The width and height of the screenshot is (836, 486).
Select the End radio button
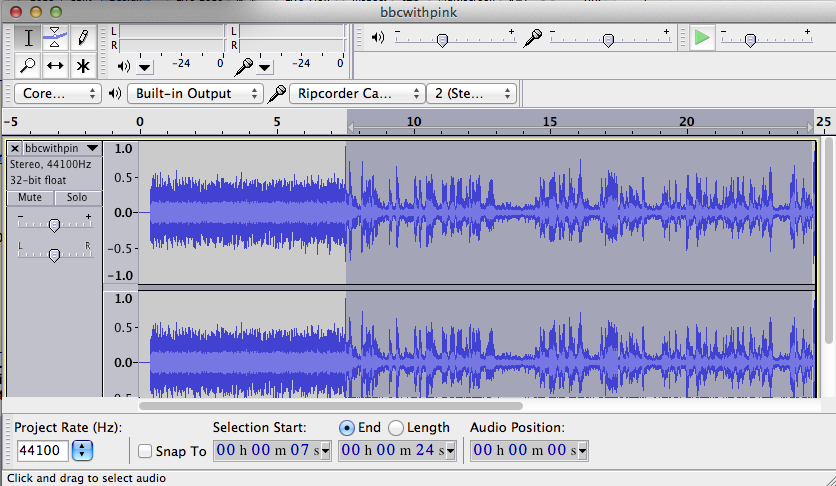[x=347, y=427]
